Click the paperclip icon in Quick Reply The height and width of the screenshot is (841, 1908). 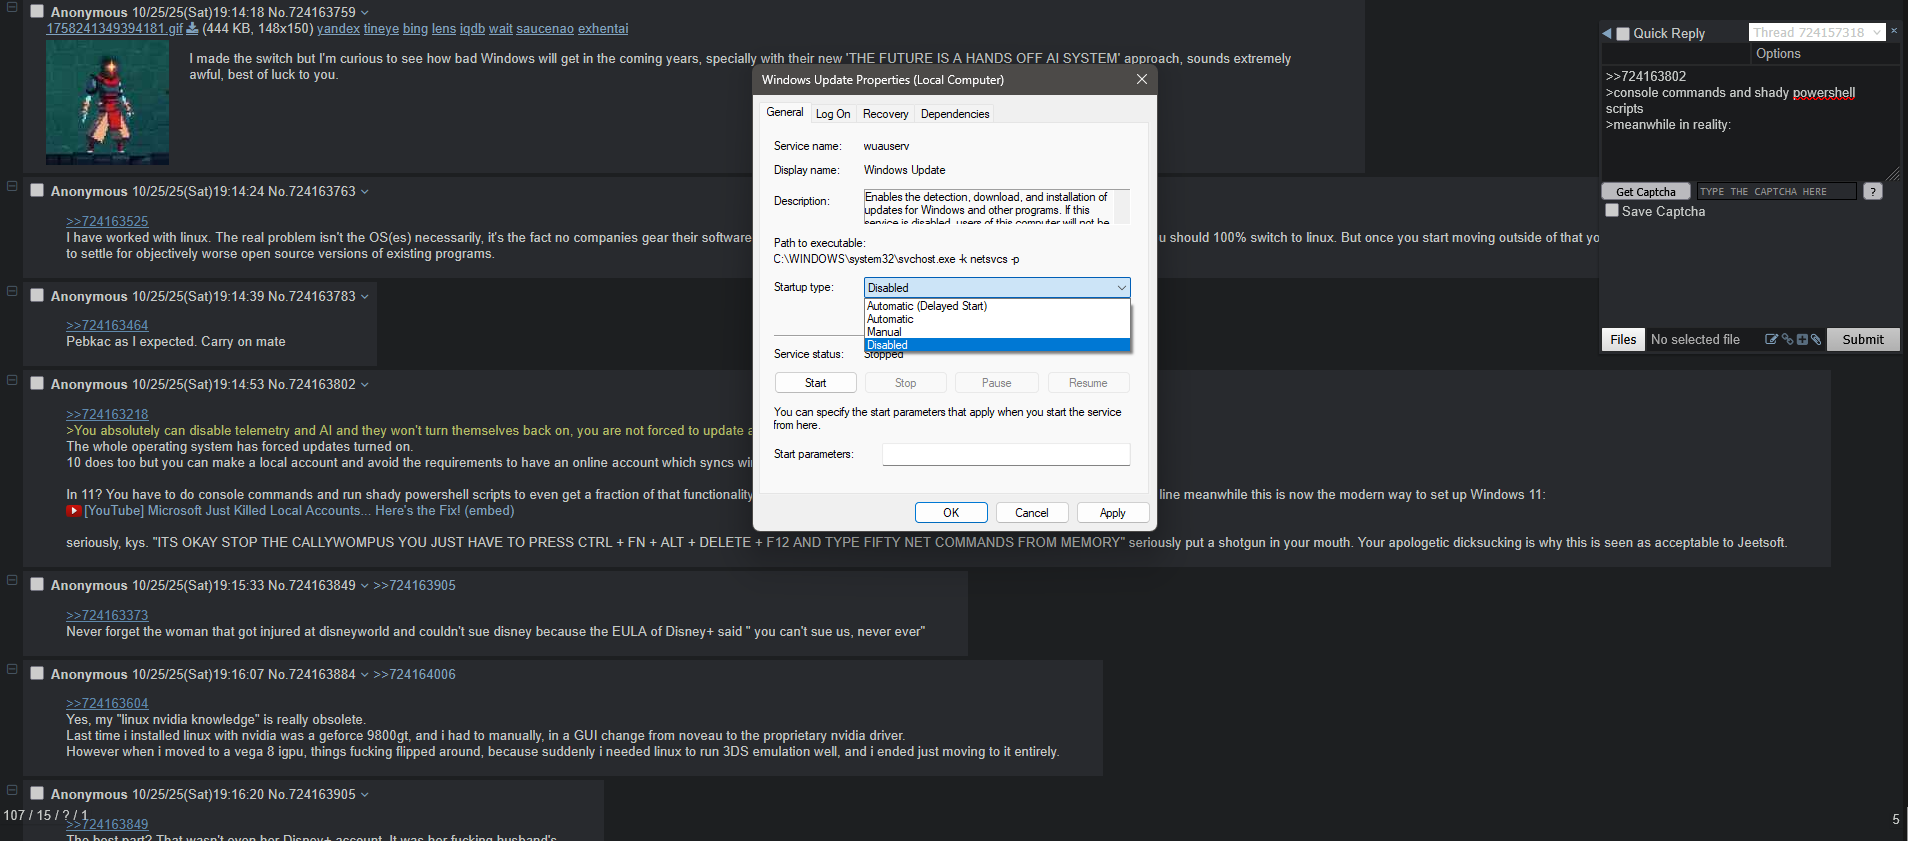[1816, 339]
